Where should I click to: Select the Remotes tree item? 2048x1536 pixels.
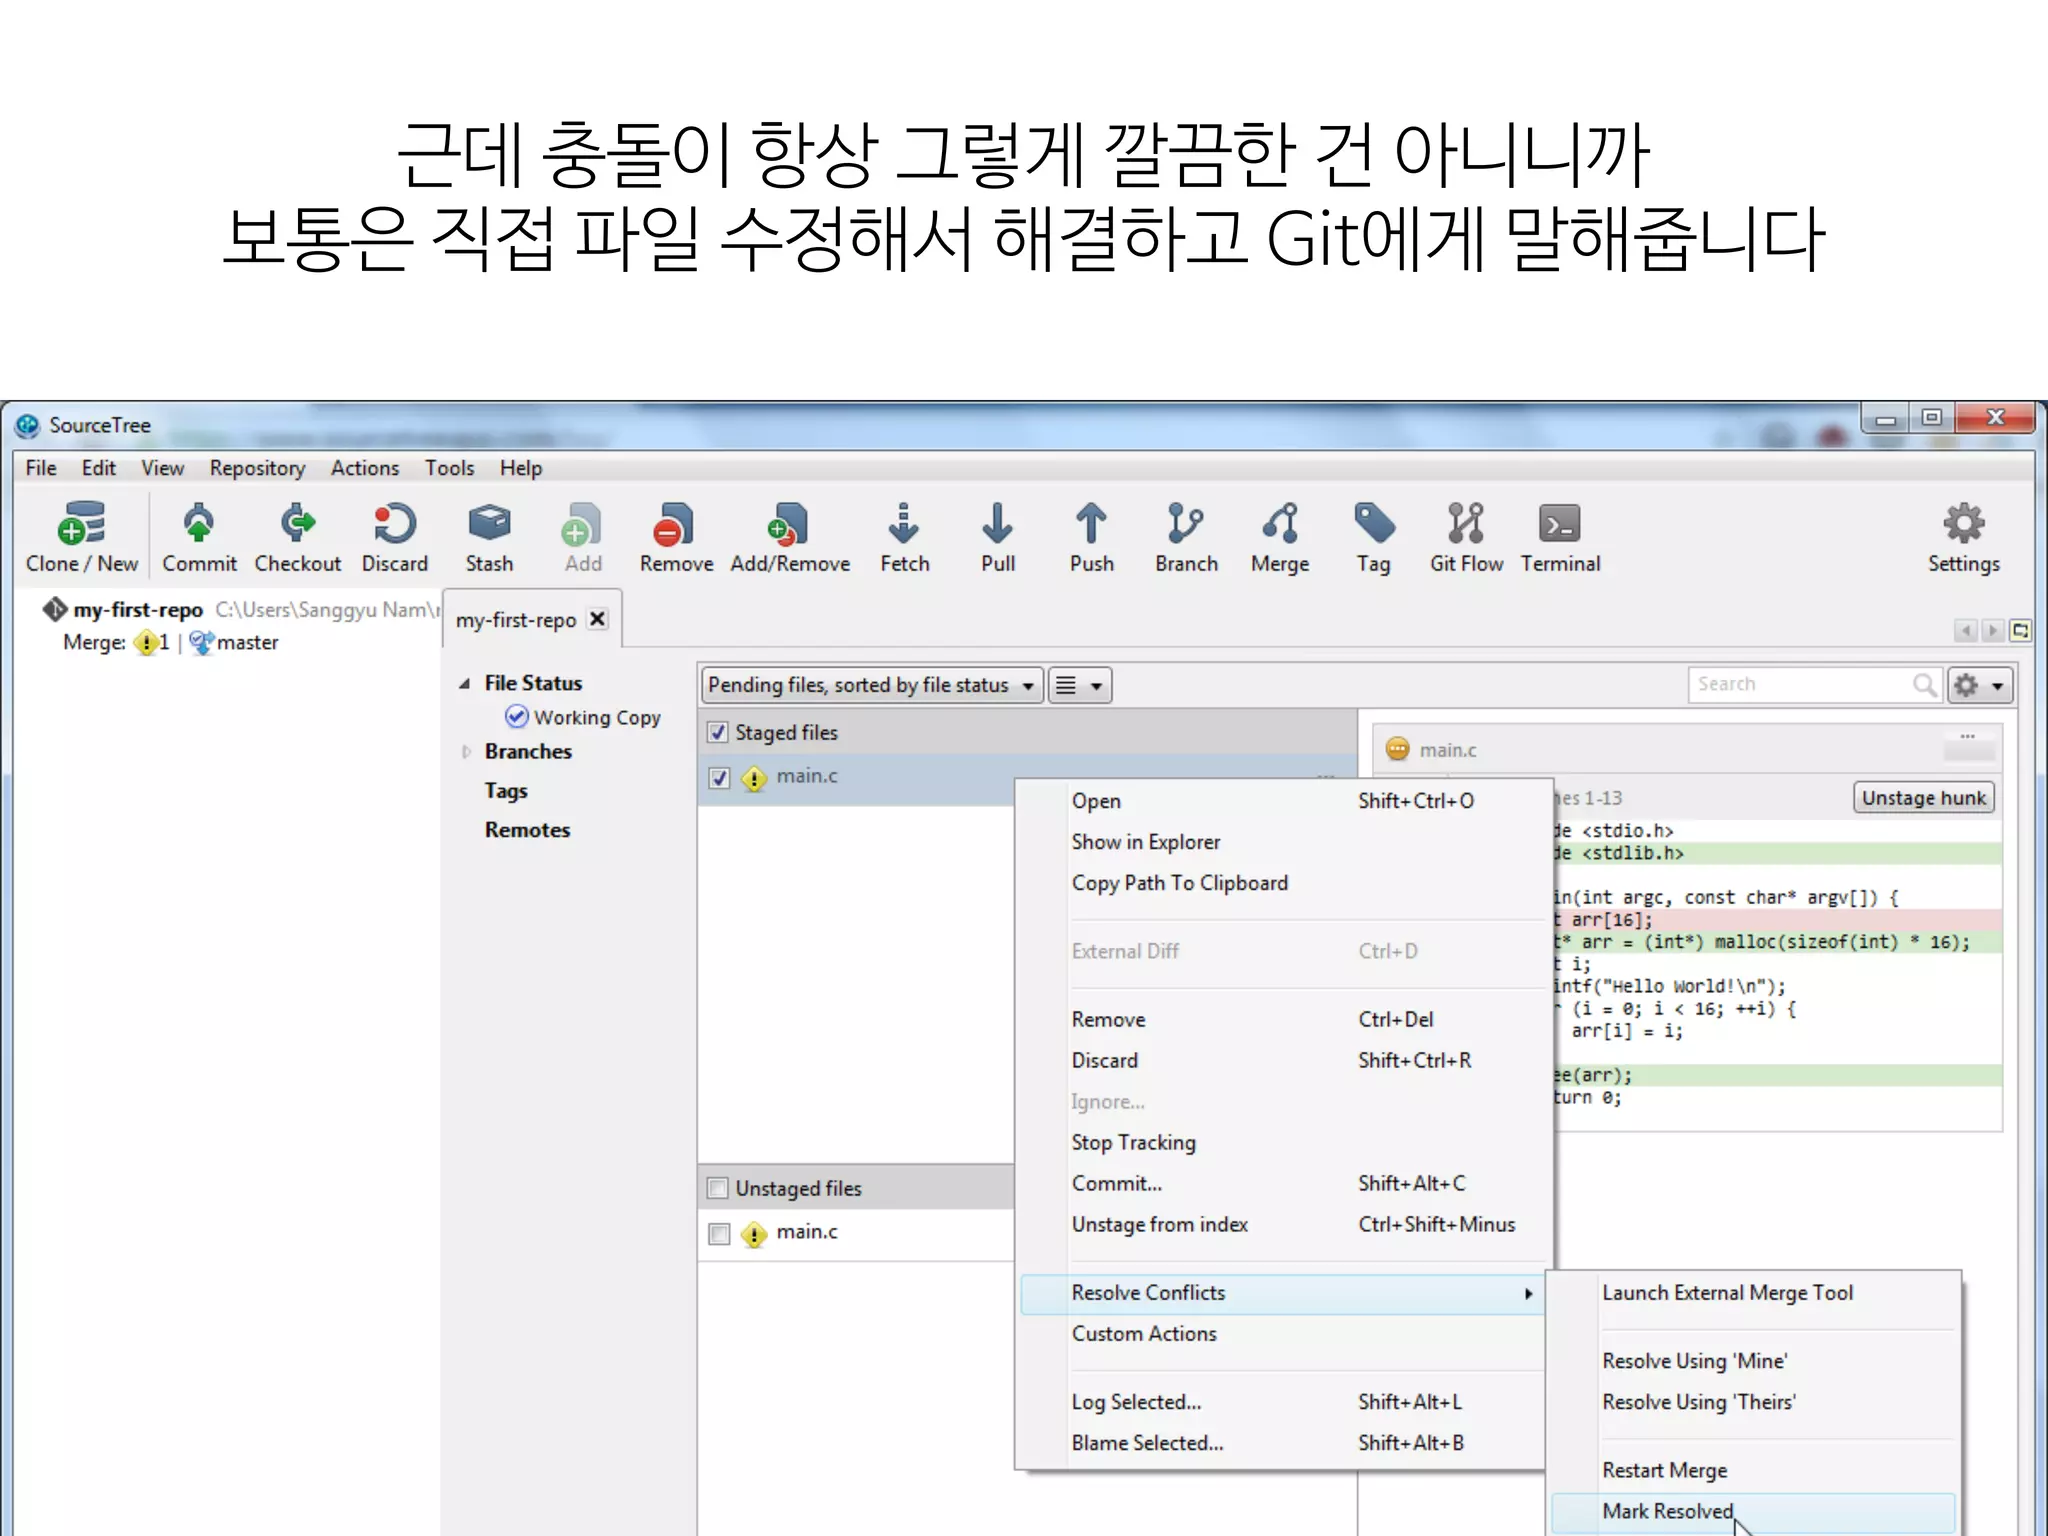point(527,830)
